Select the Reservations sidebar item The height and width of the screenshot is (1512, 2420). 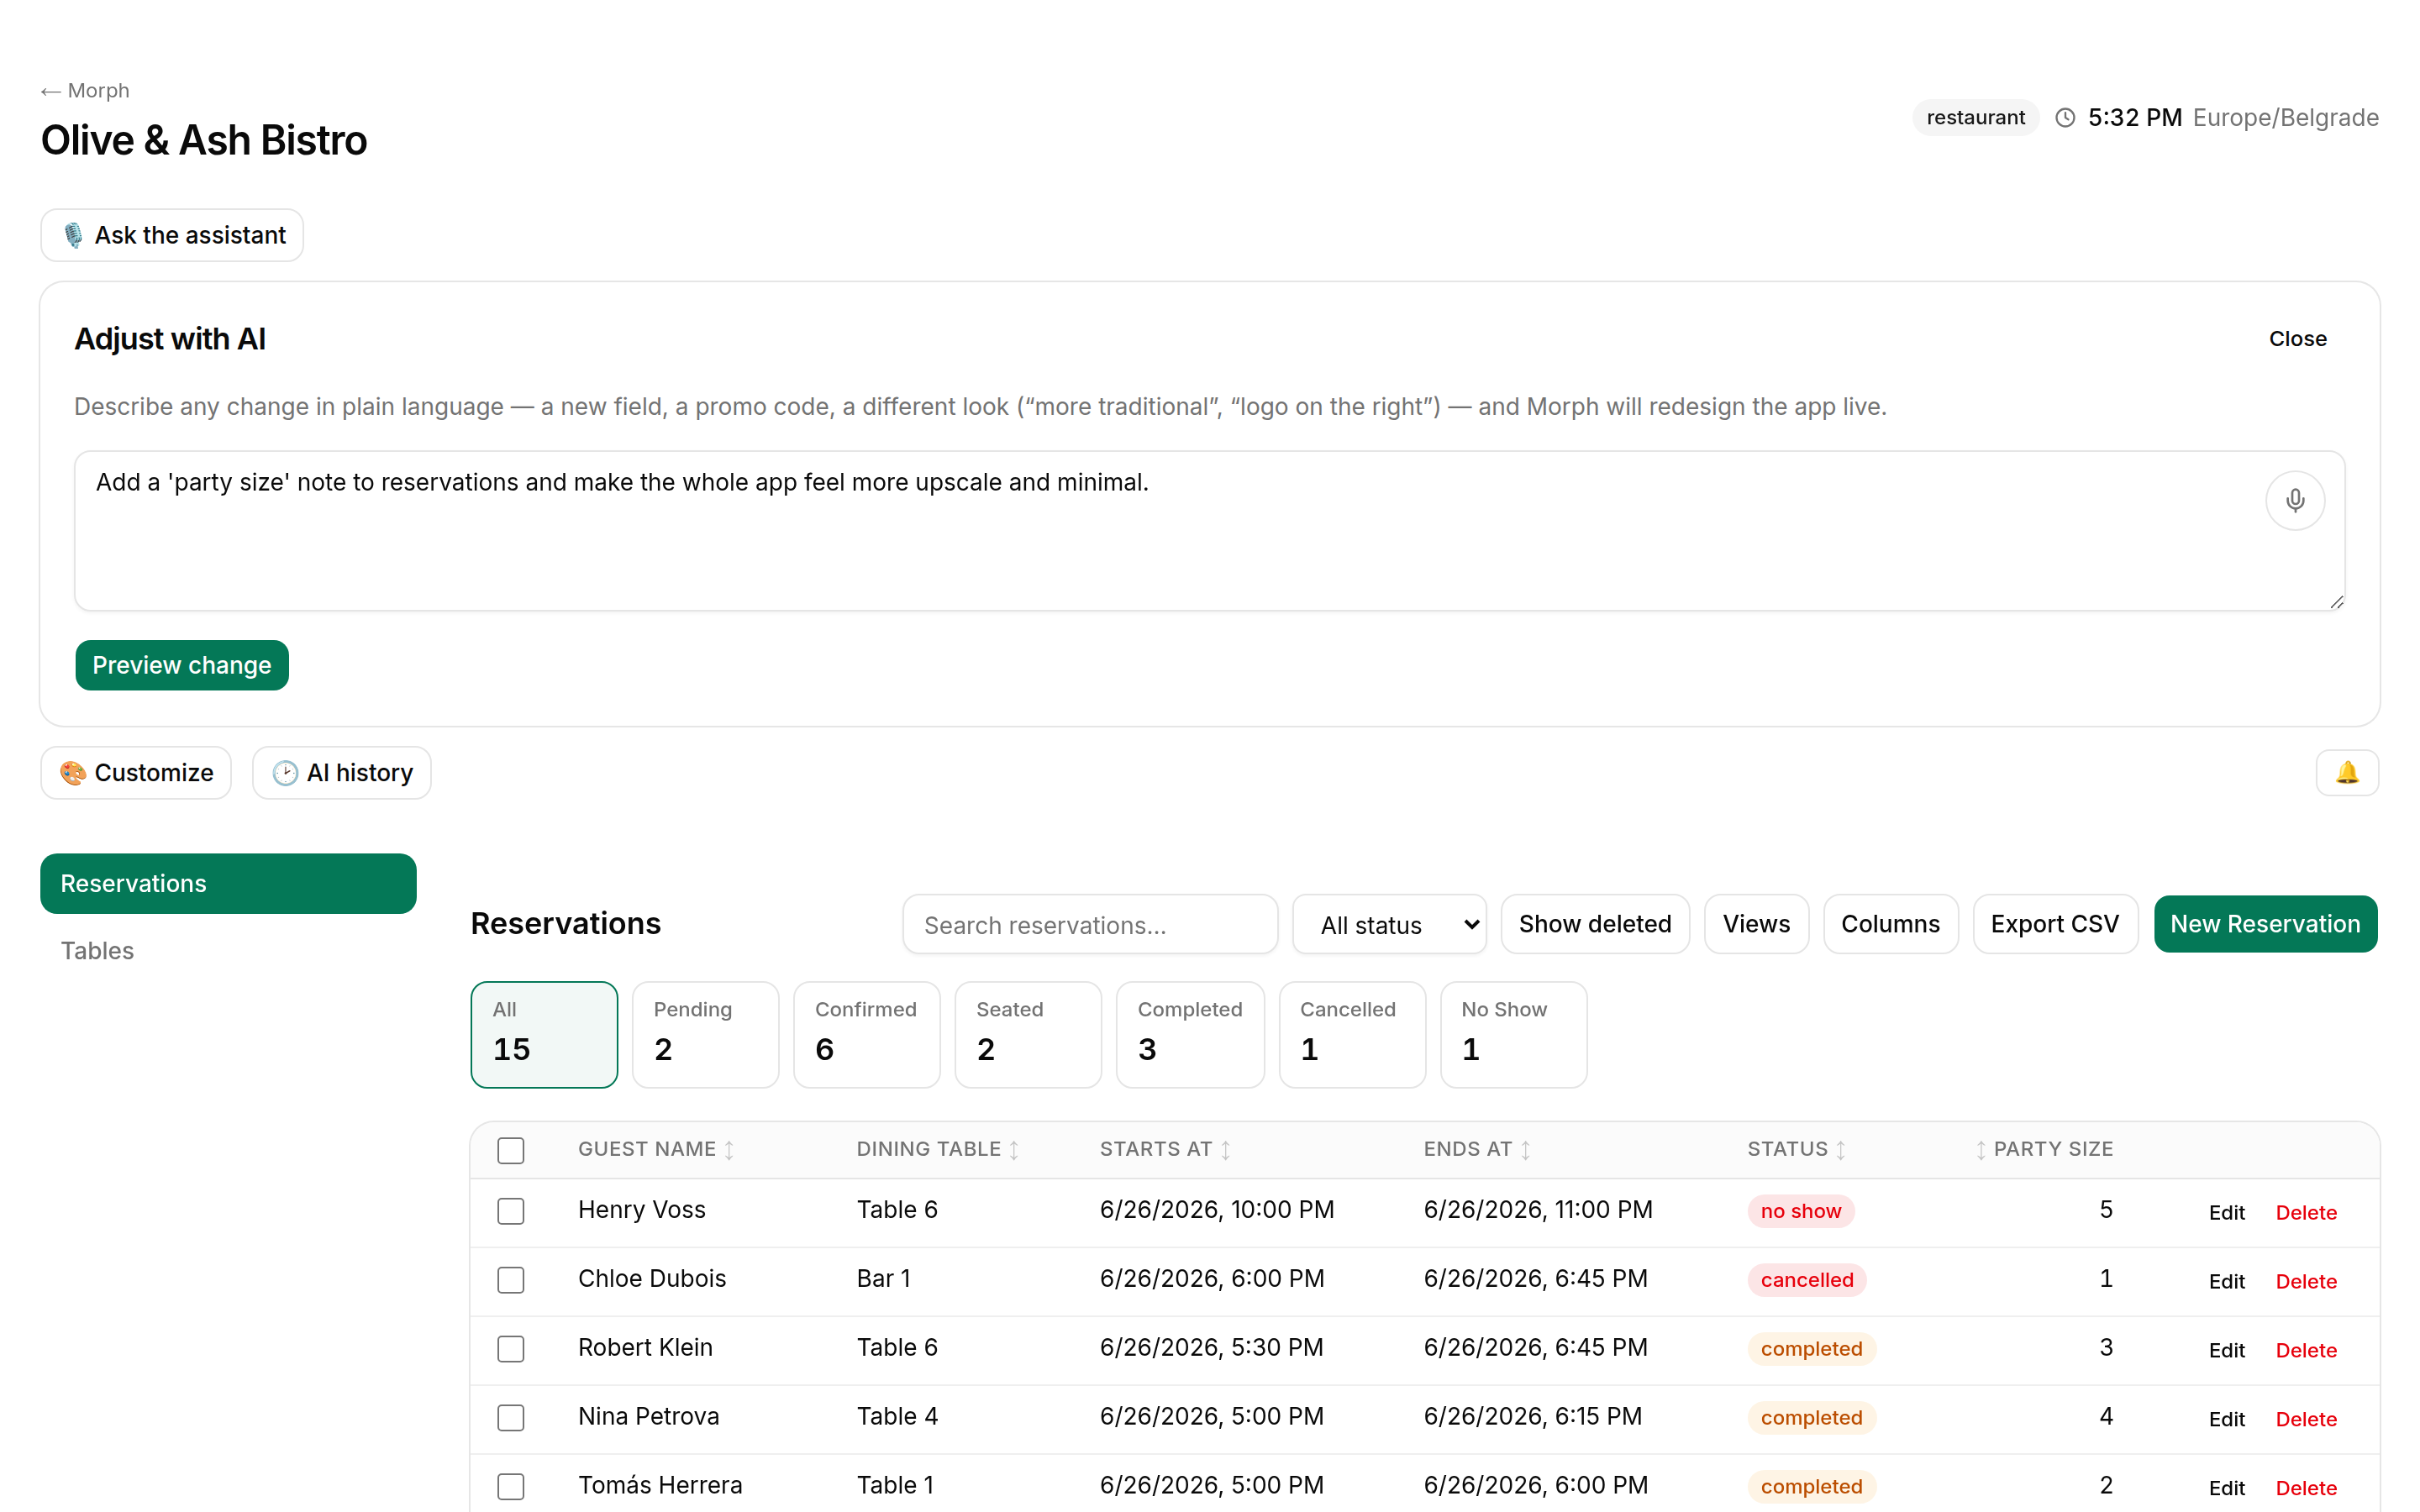tap(228, 884)
